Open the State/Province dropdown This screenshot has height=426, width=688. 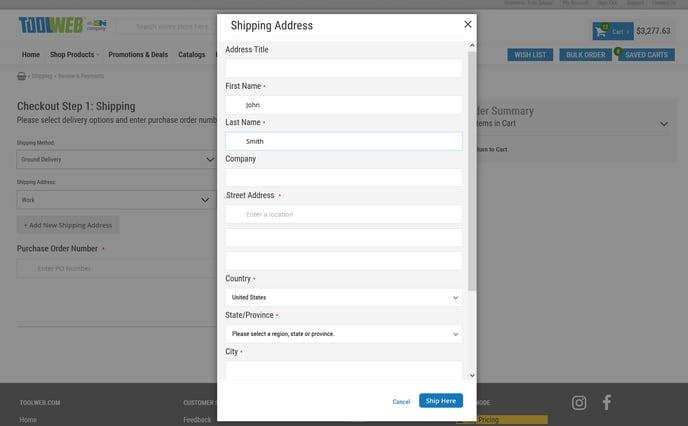[343, 334]
